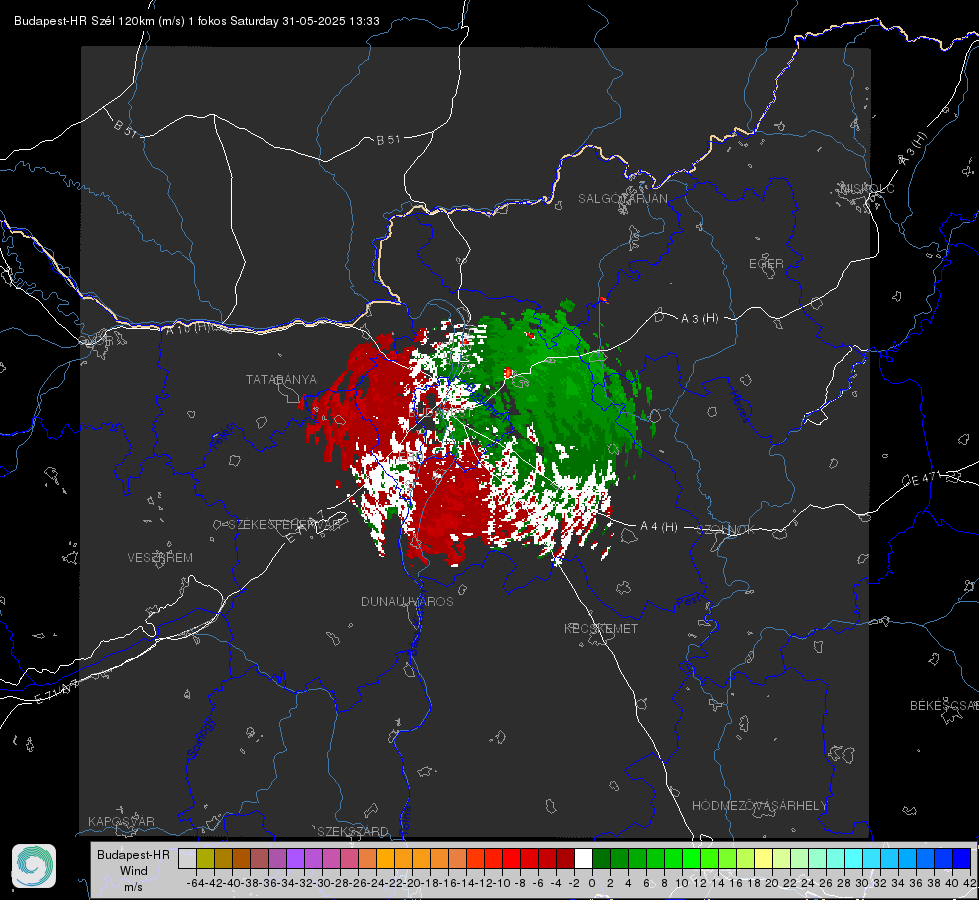Select the dark blue swatch between 40 and 42
Viewport: 979px width, 900px height.
point(962,858)
